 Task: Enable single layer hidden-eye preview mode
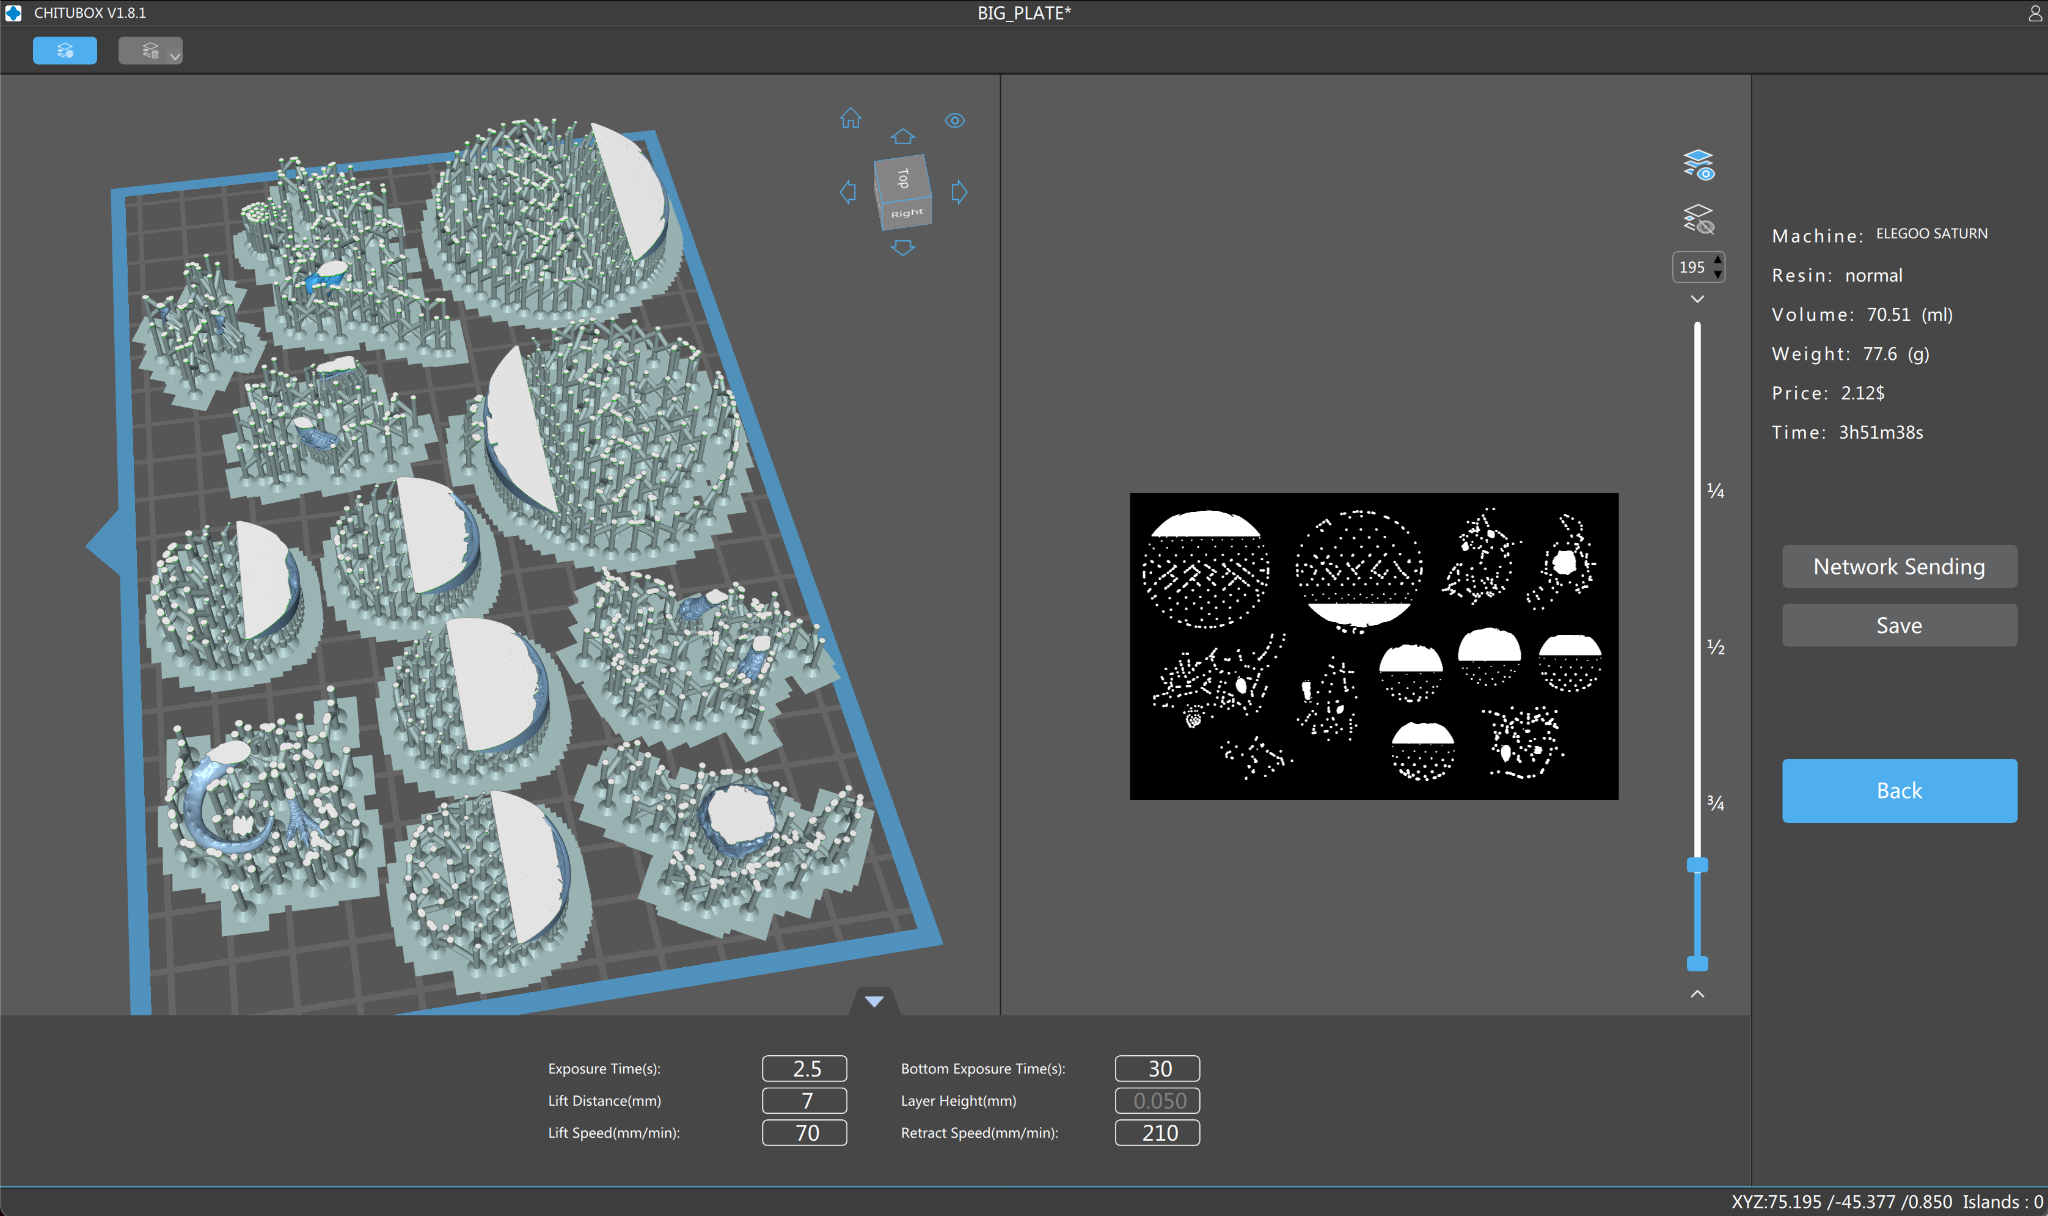pyautogui.click(x=1698, y=219)
